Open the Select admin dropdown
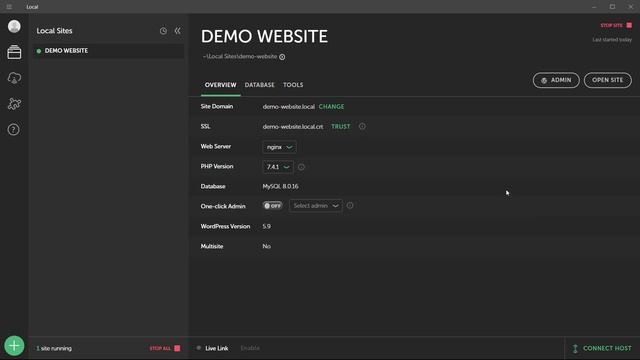640x360 pixels. [316, 206]
